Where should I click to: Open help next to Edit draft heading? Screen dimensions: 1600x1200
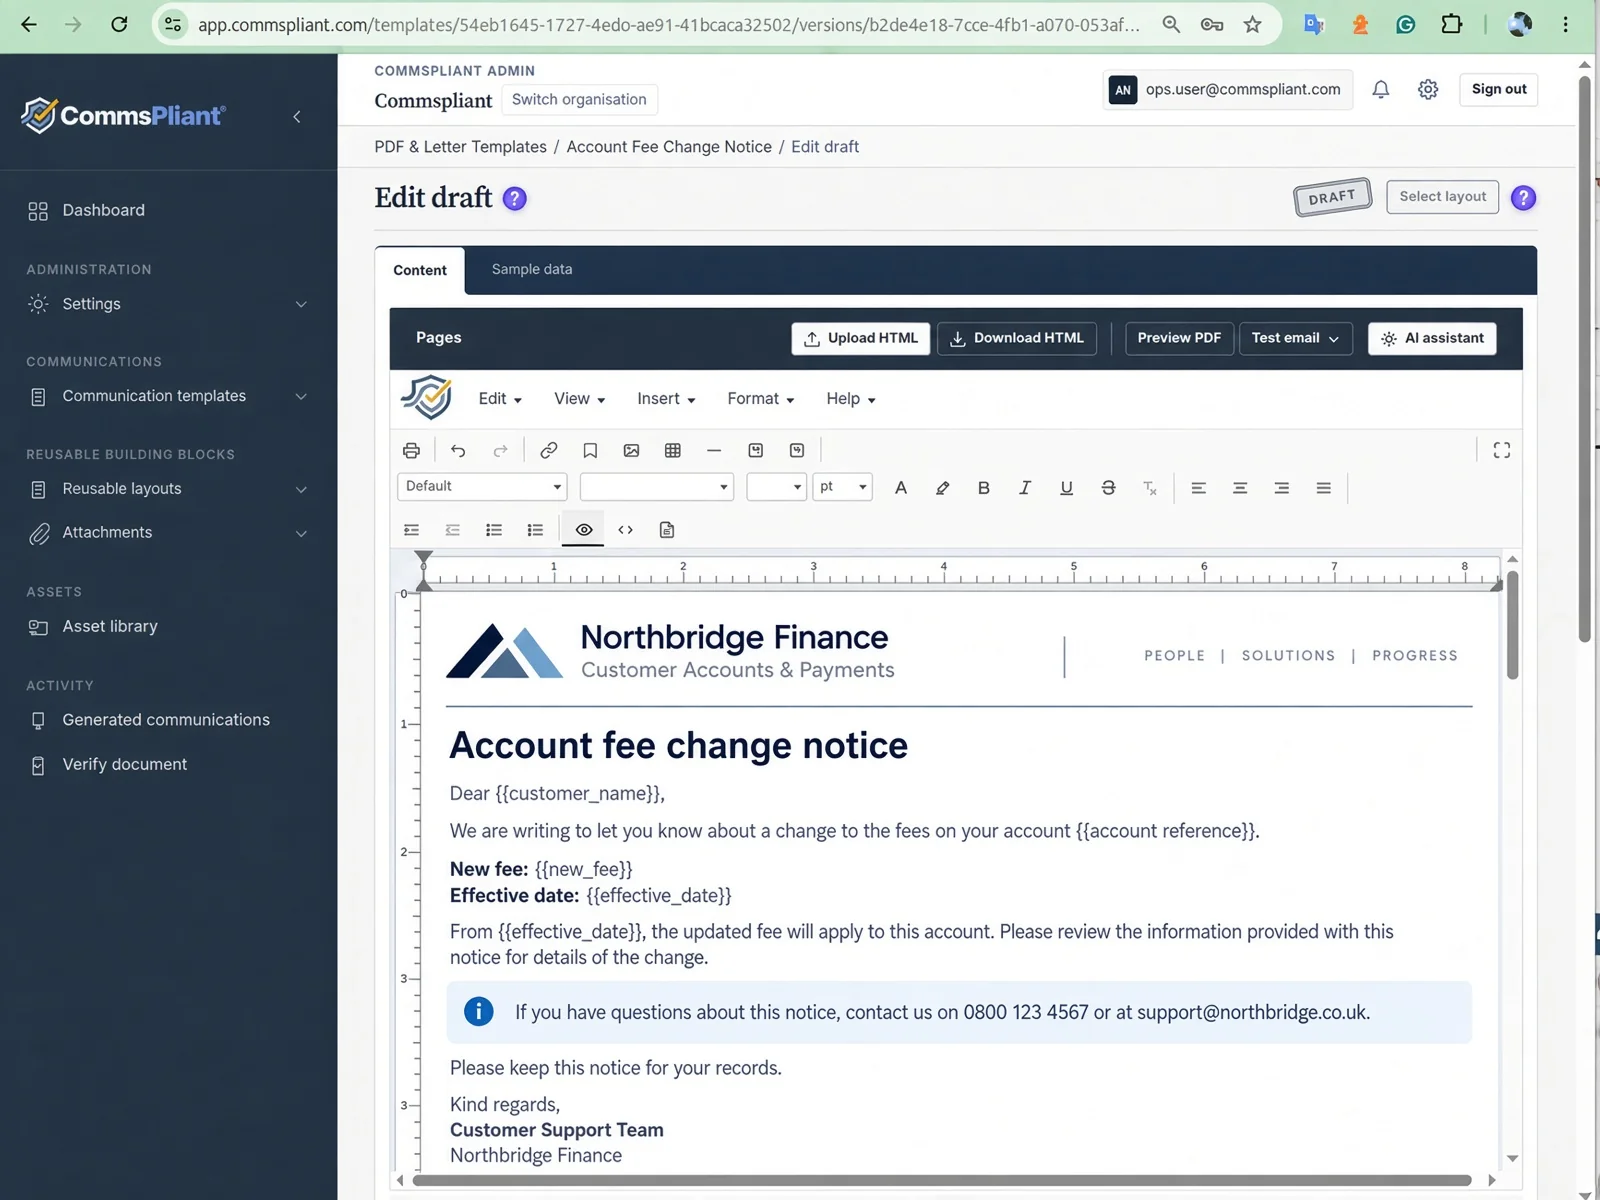tap(514, 198)
